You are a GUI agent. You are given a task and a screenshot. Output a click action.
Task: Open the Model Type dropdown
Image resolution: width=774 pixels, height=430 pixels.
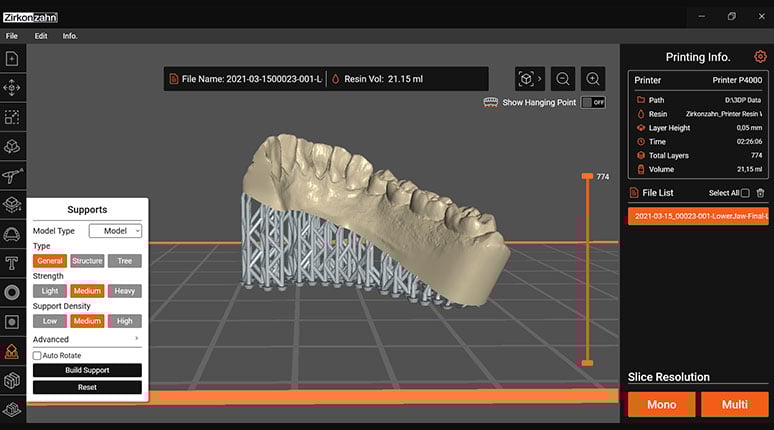coord(115,231)
